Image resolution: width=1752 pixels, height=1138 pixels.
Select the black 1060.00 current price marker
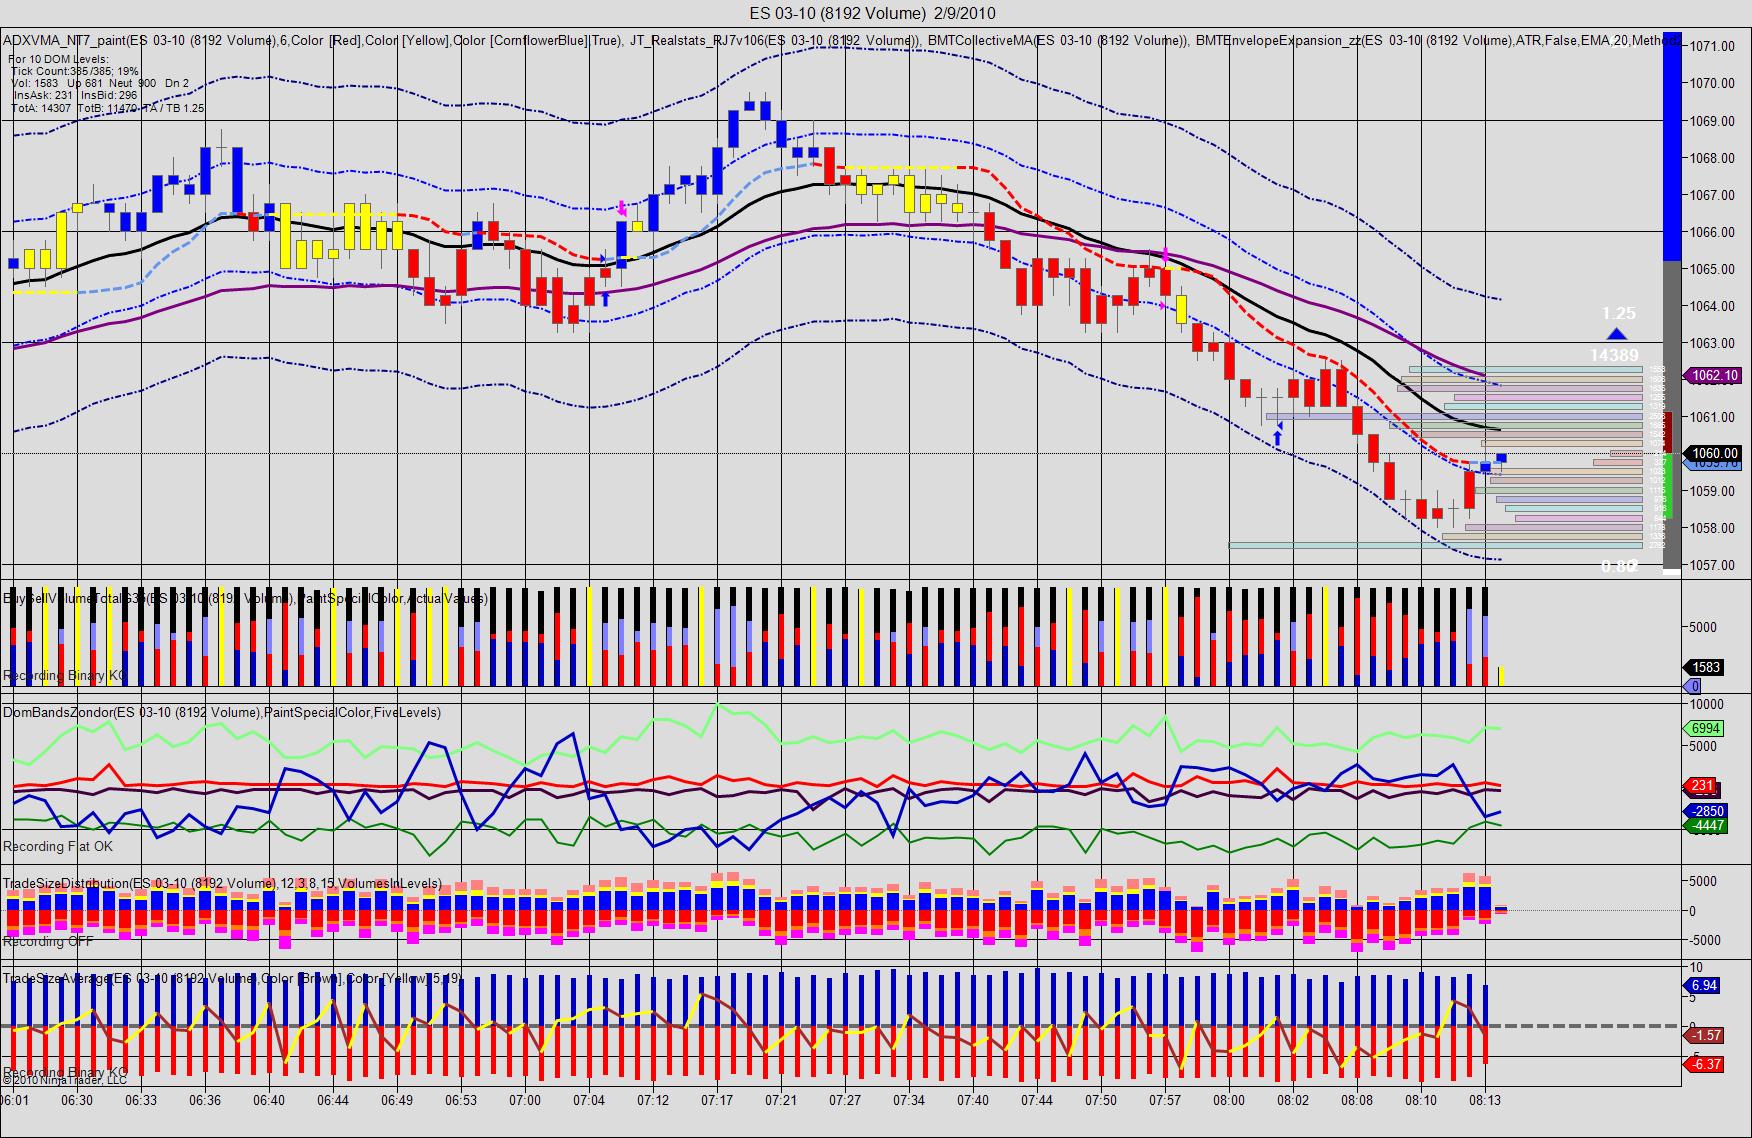pyautogui.click(x=1714, y=453)
